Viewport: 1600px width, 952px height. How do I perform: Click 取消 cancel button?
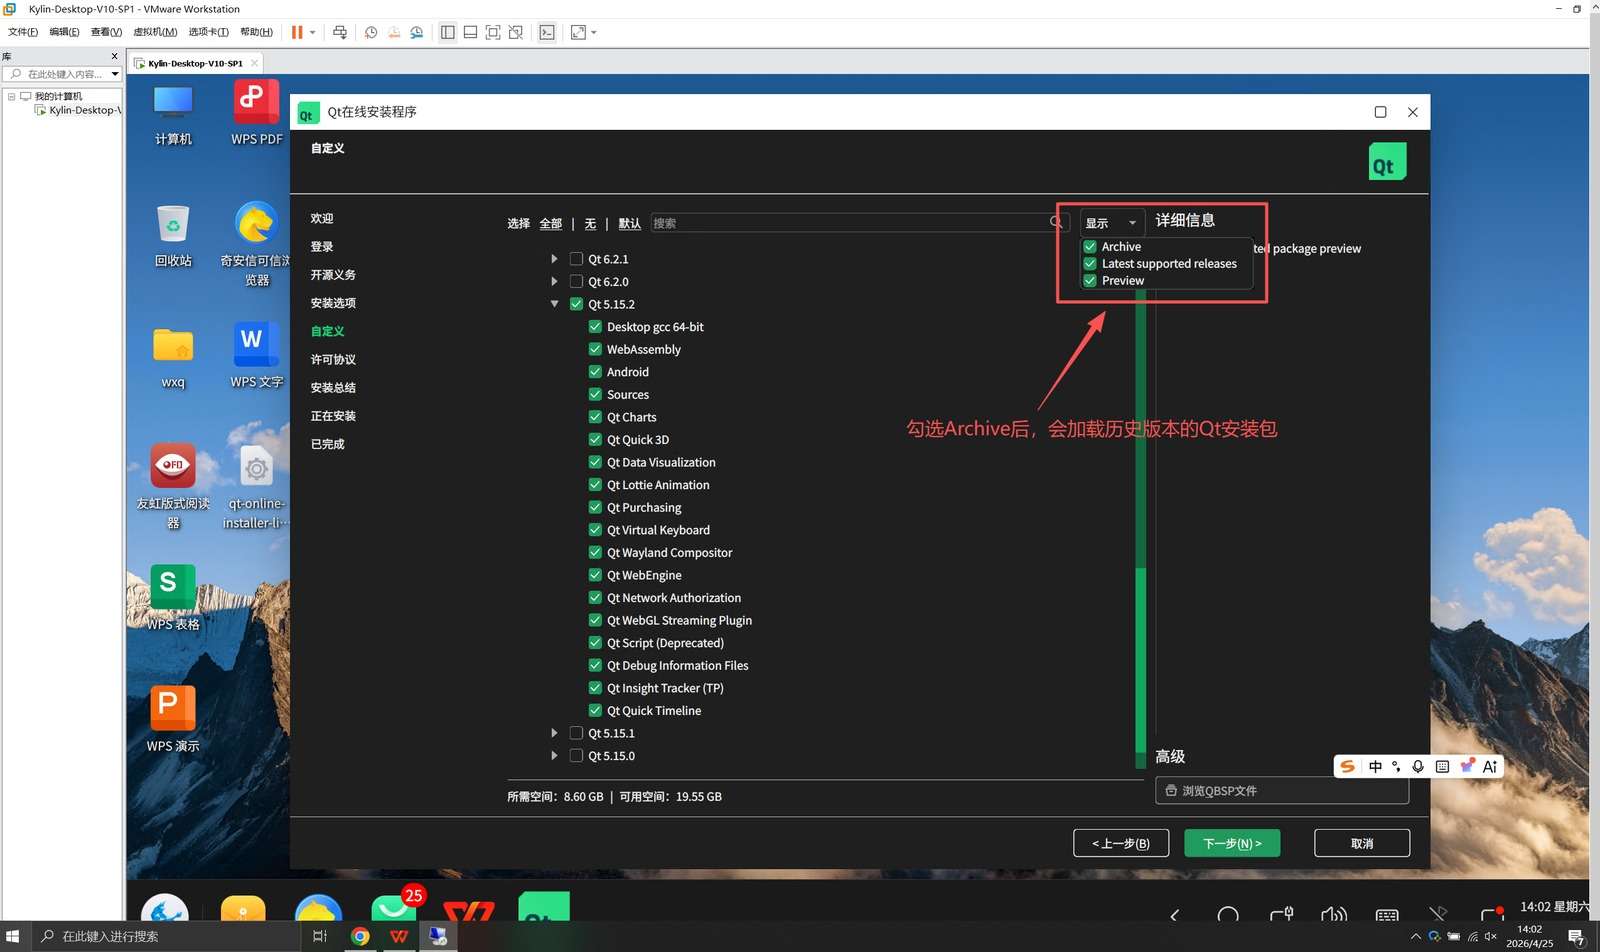pos(1362,843)
